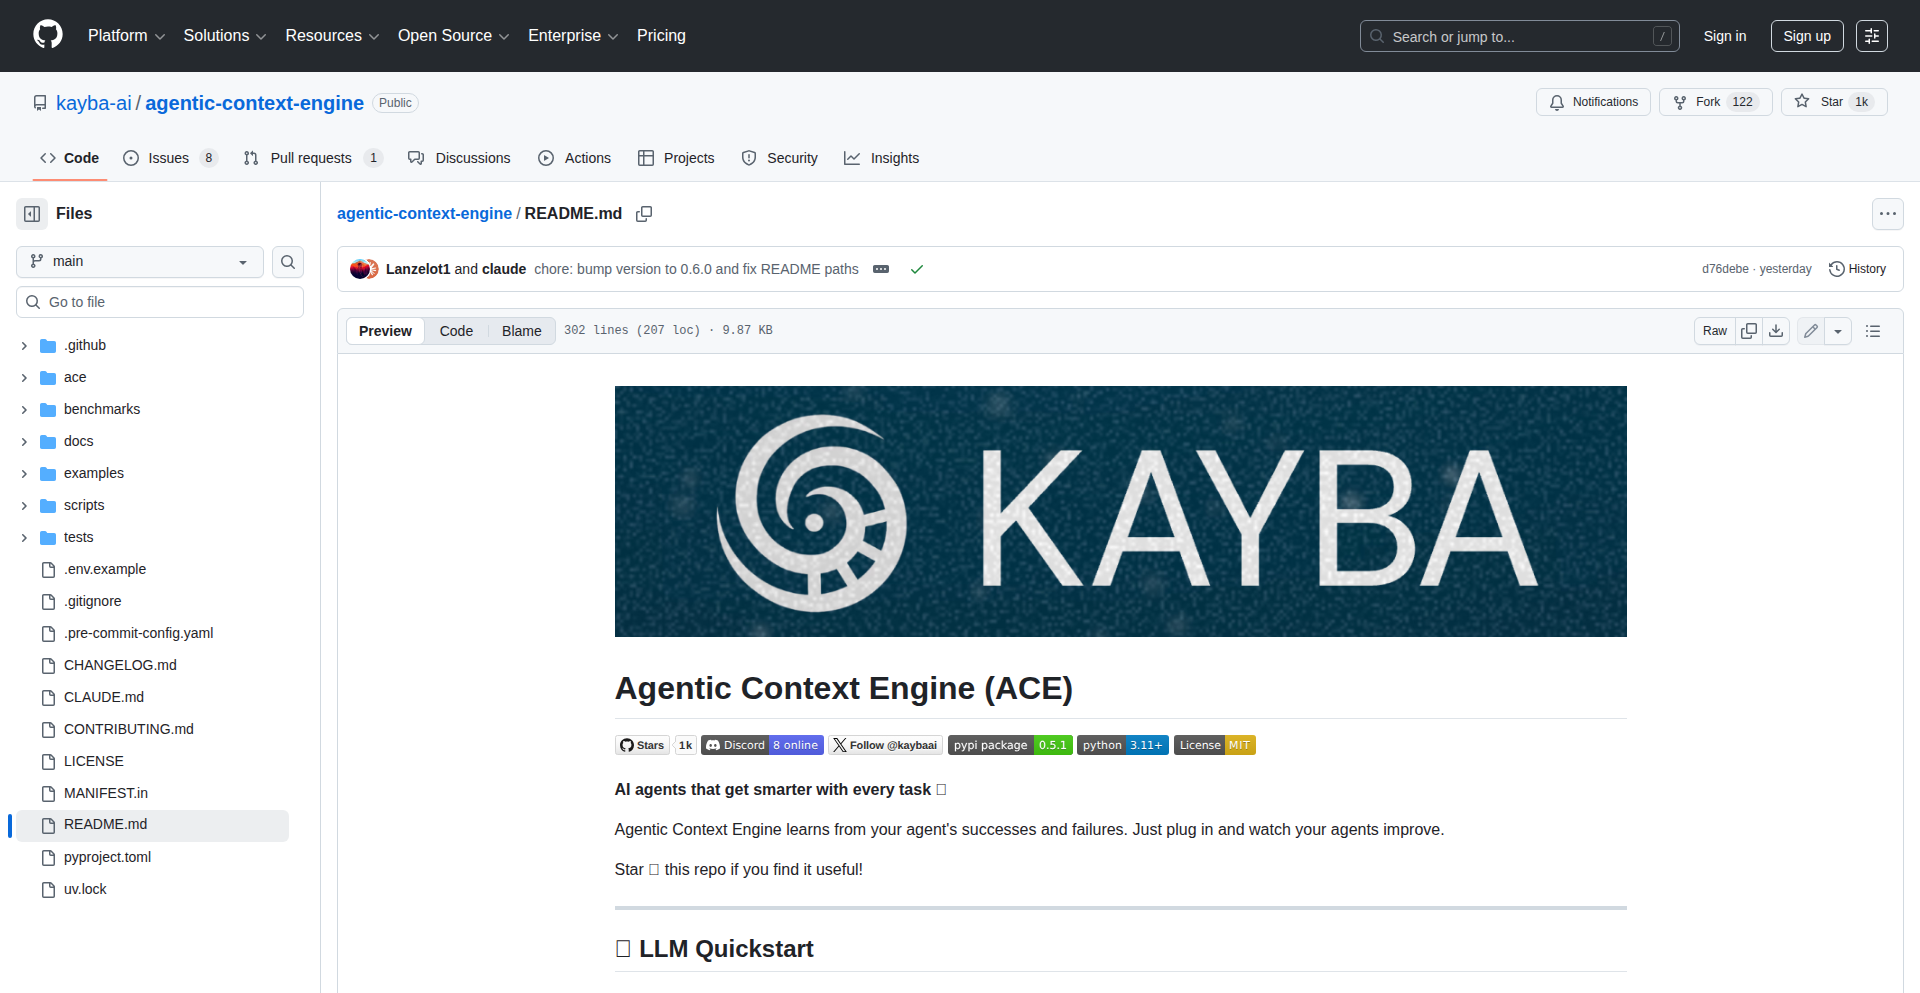
Task: Open the README outline list icon
Action: pyautogui.click(x=1873, y=331)
